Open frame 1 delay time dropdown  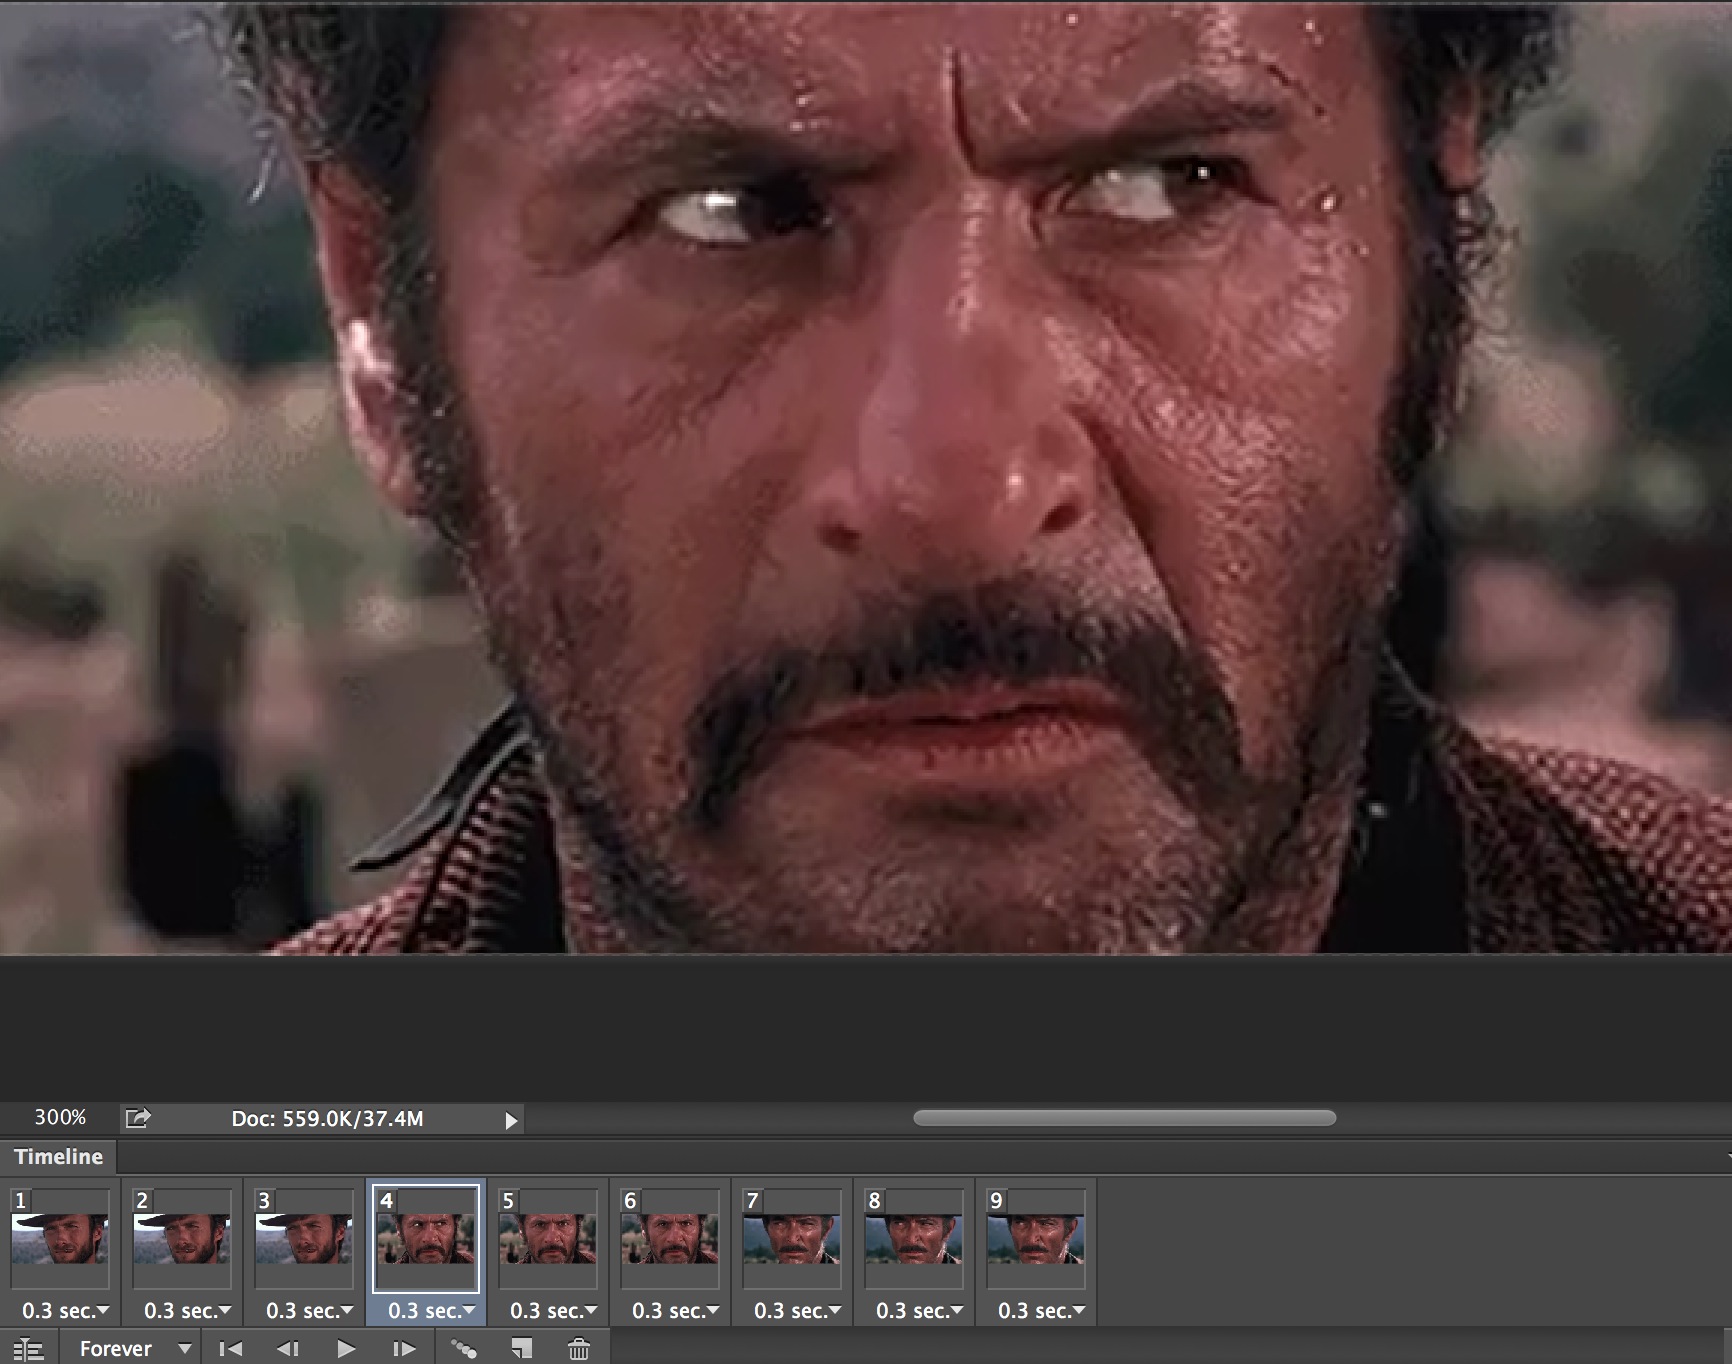coord(66,1310)
